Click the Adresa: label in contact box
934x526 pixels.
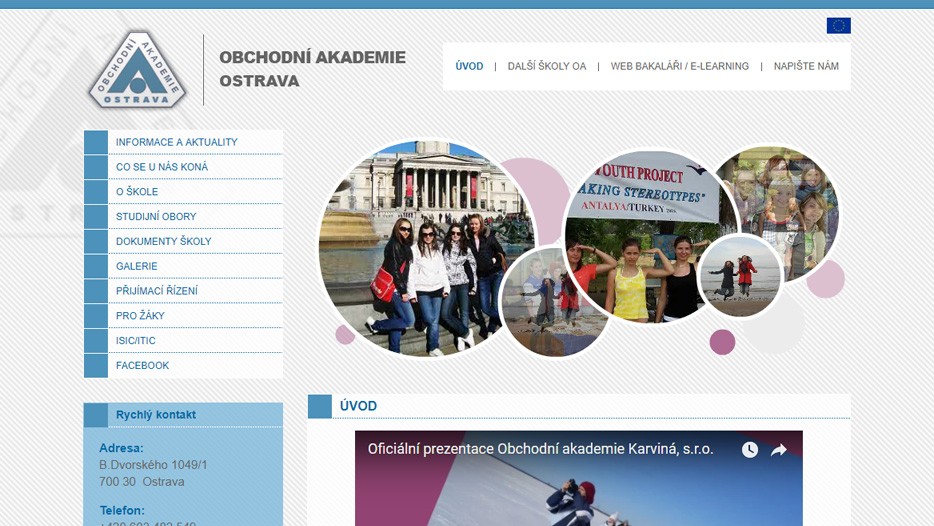coord(121,448)
